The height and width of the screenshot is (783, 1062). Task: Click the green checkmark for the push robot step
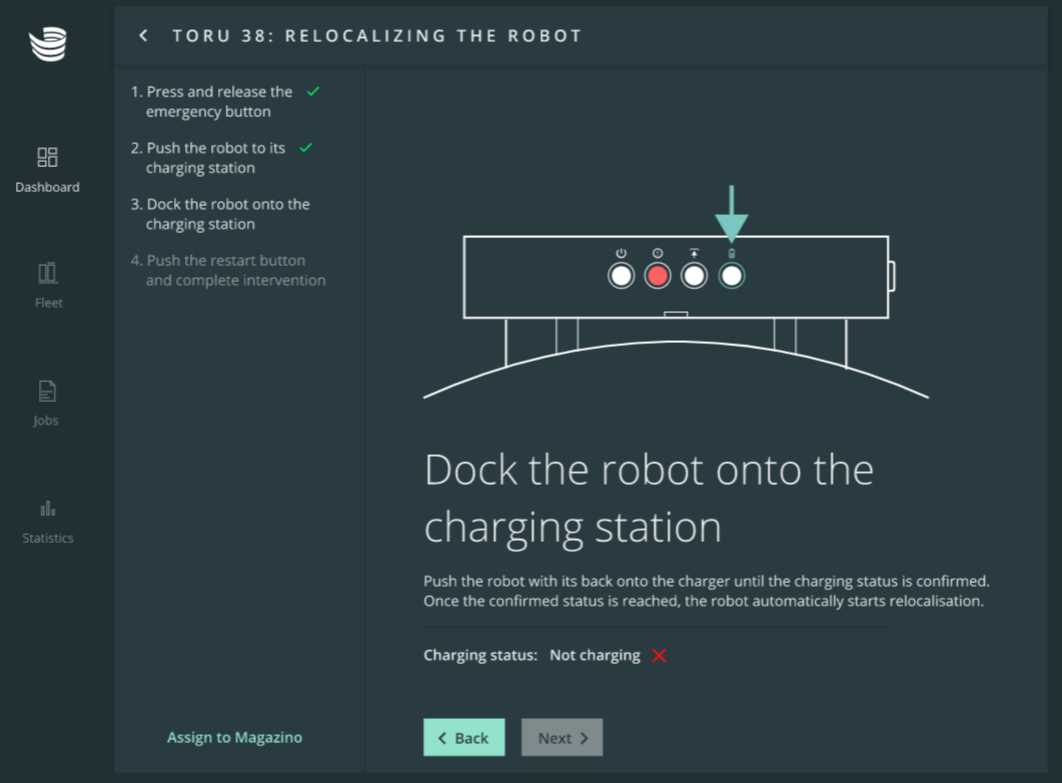tap(306, 147)
